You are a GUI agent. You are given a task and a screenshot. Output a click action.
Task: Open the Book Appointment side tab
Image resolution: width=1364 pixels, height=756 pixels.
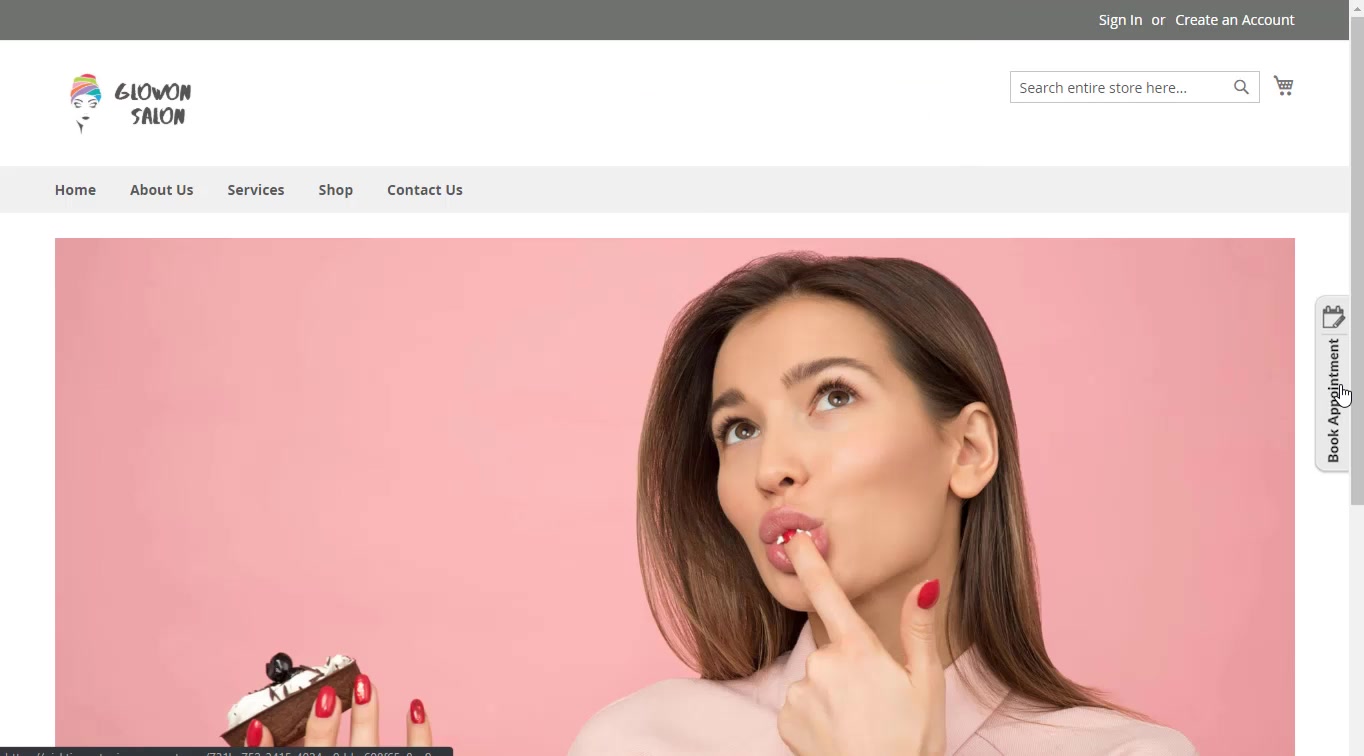[1333, 400]
